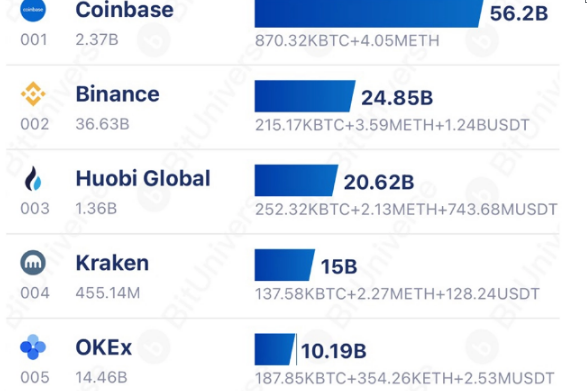Click the Binance diamond logo icon
Image resolution: width=587 pixels, height=391 pixels.
[x=33, y=94]
